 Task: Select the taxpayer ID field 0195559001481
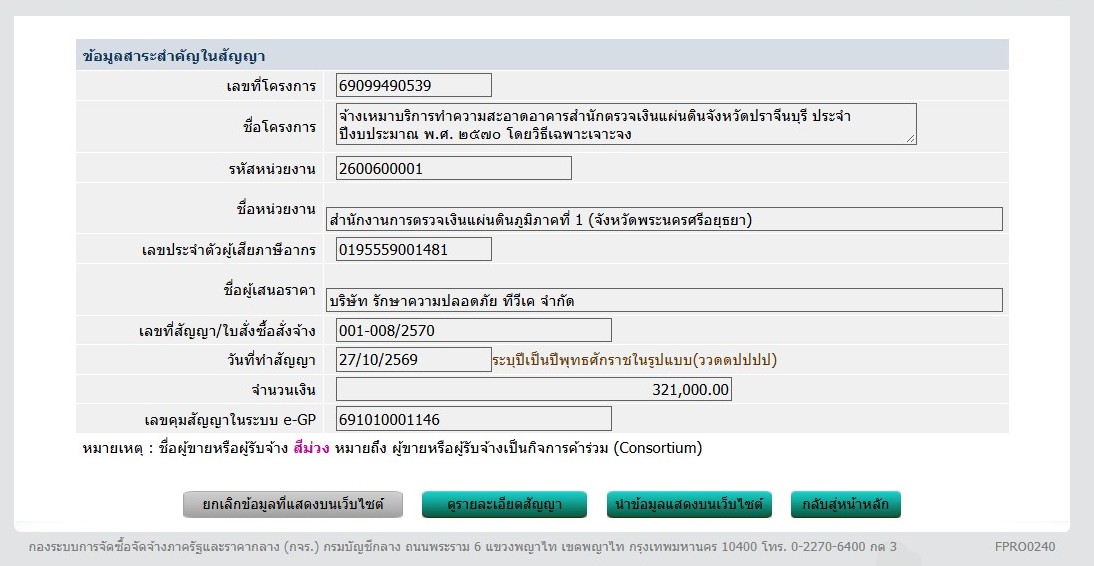(x=414, y=249)
